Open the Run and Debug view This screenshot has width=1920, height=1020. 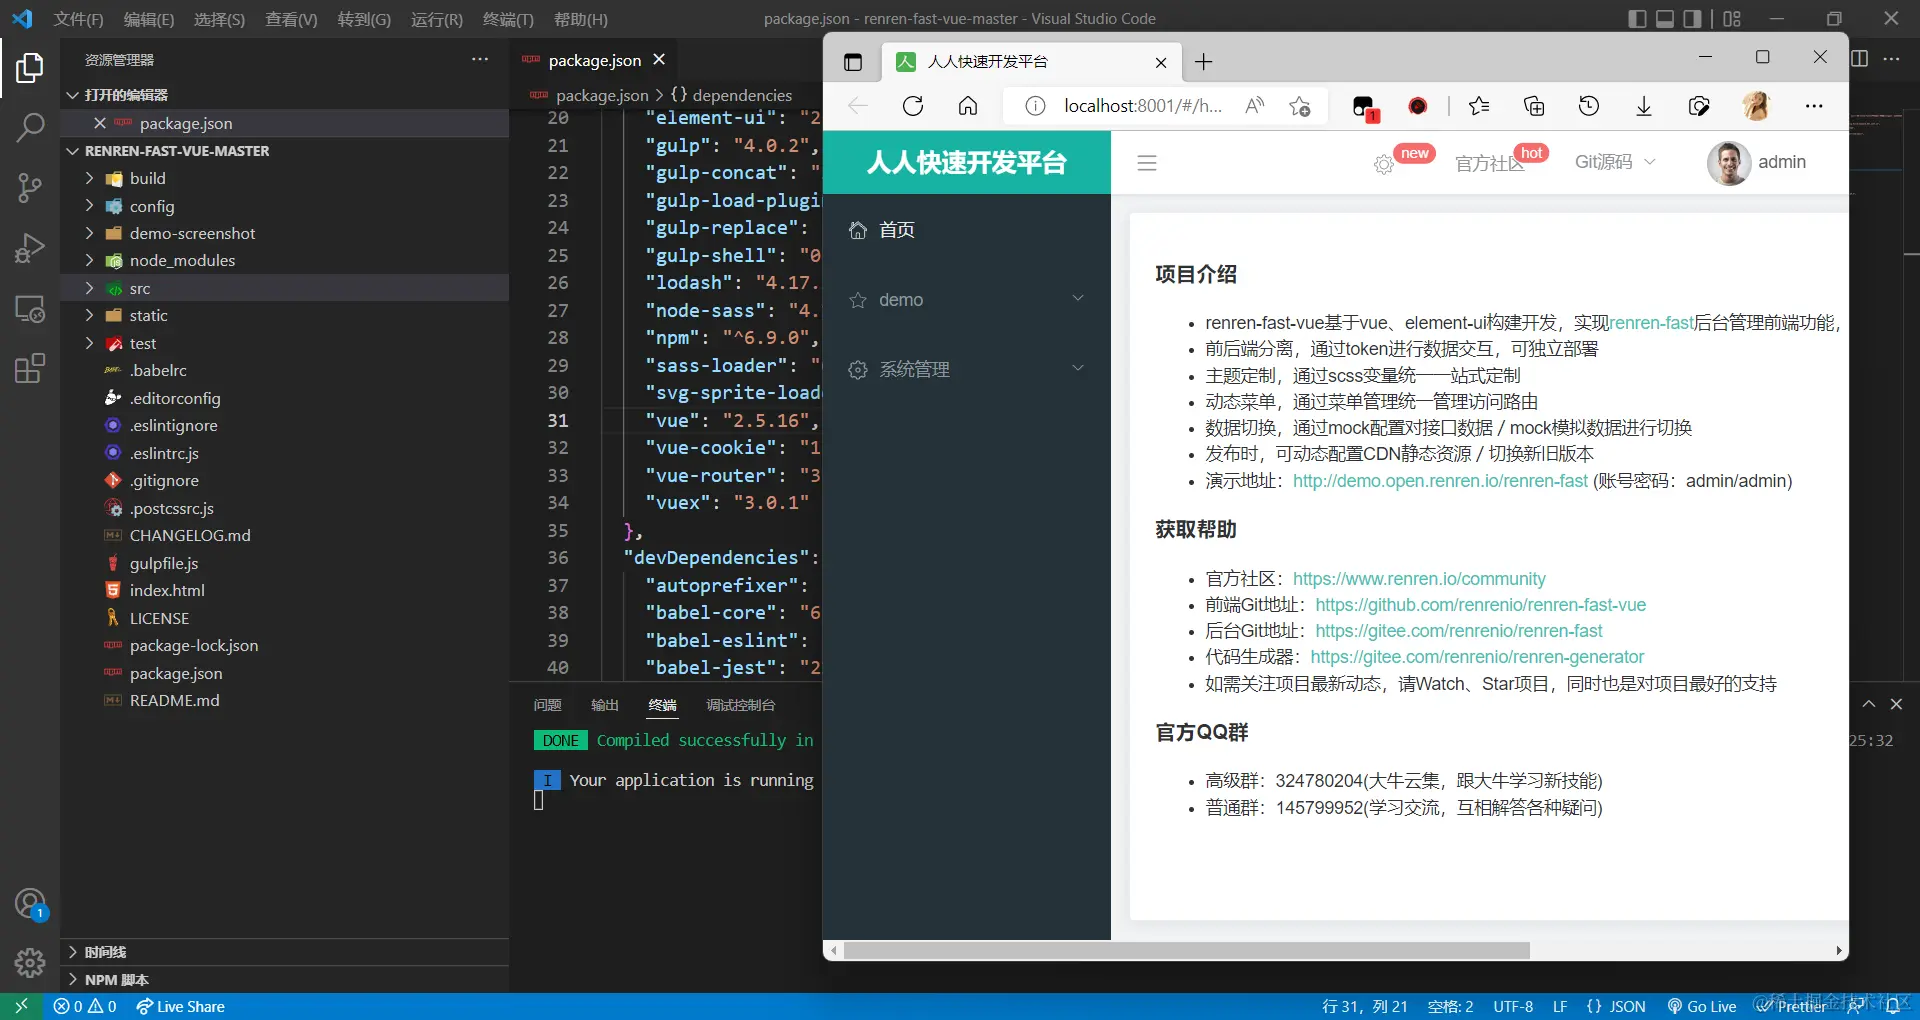(30, 248)
